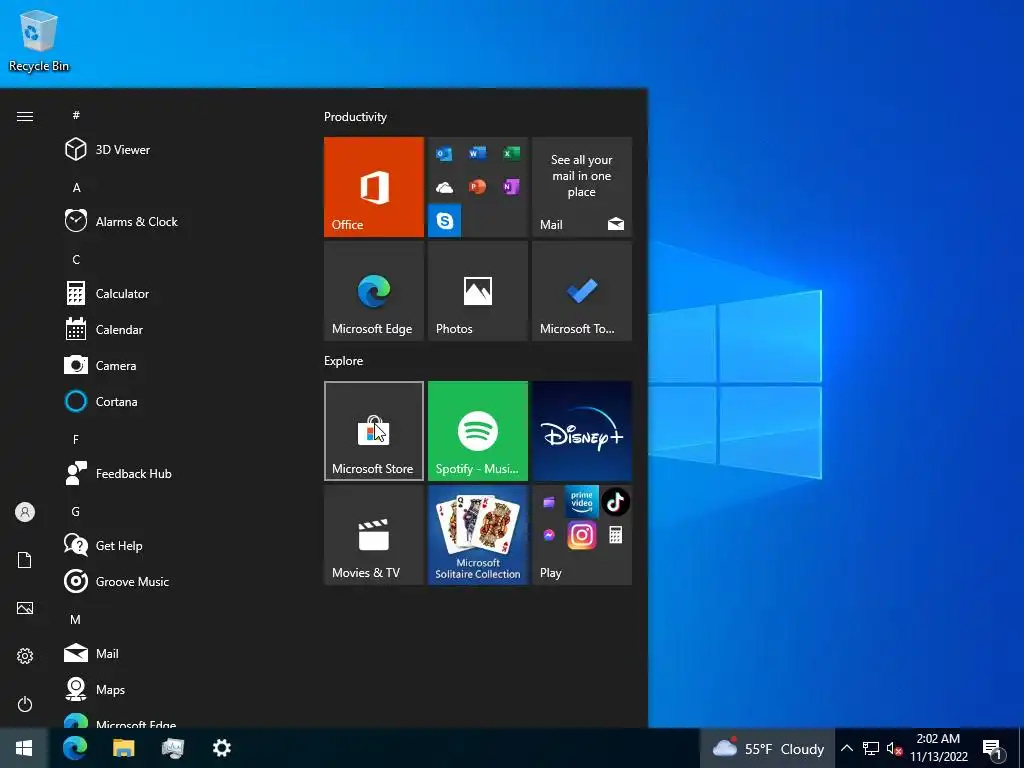Image resolution: width=1024 pixels, height=768 pixels.
Task: Open the user account button
Action: coord(25,512)
